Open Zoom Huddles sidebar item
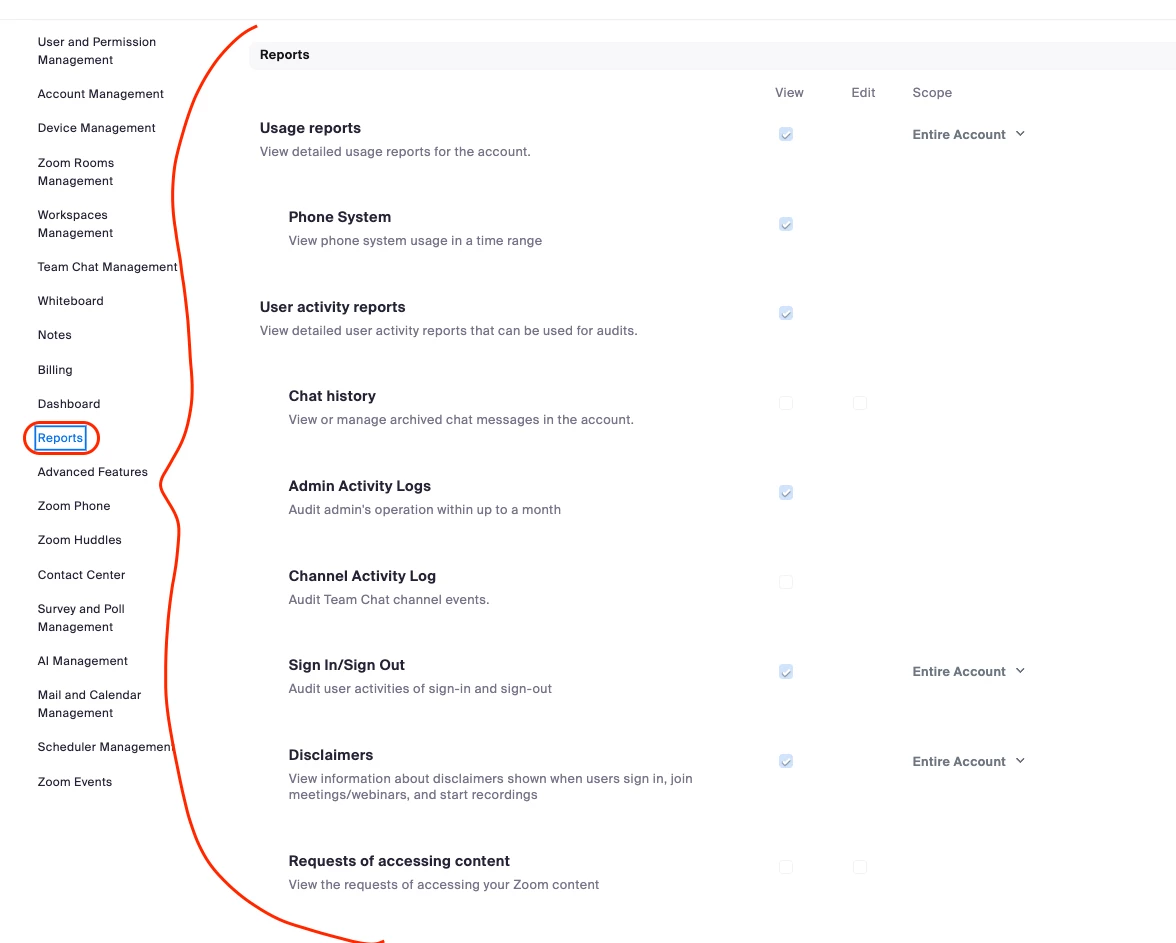Screen dimensions: 1176x943 coord(80,540)
